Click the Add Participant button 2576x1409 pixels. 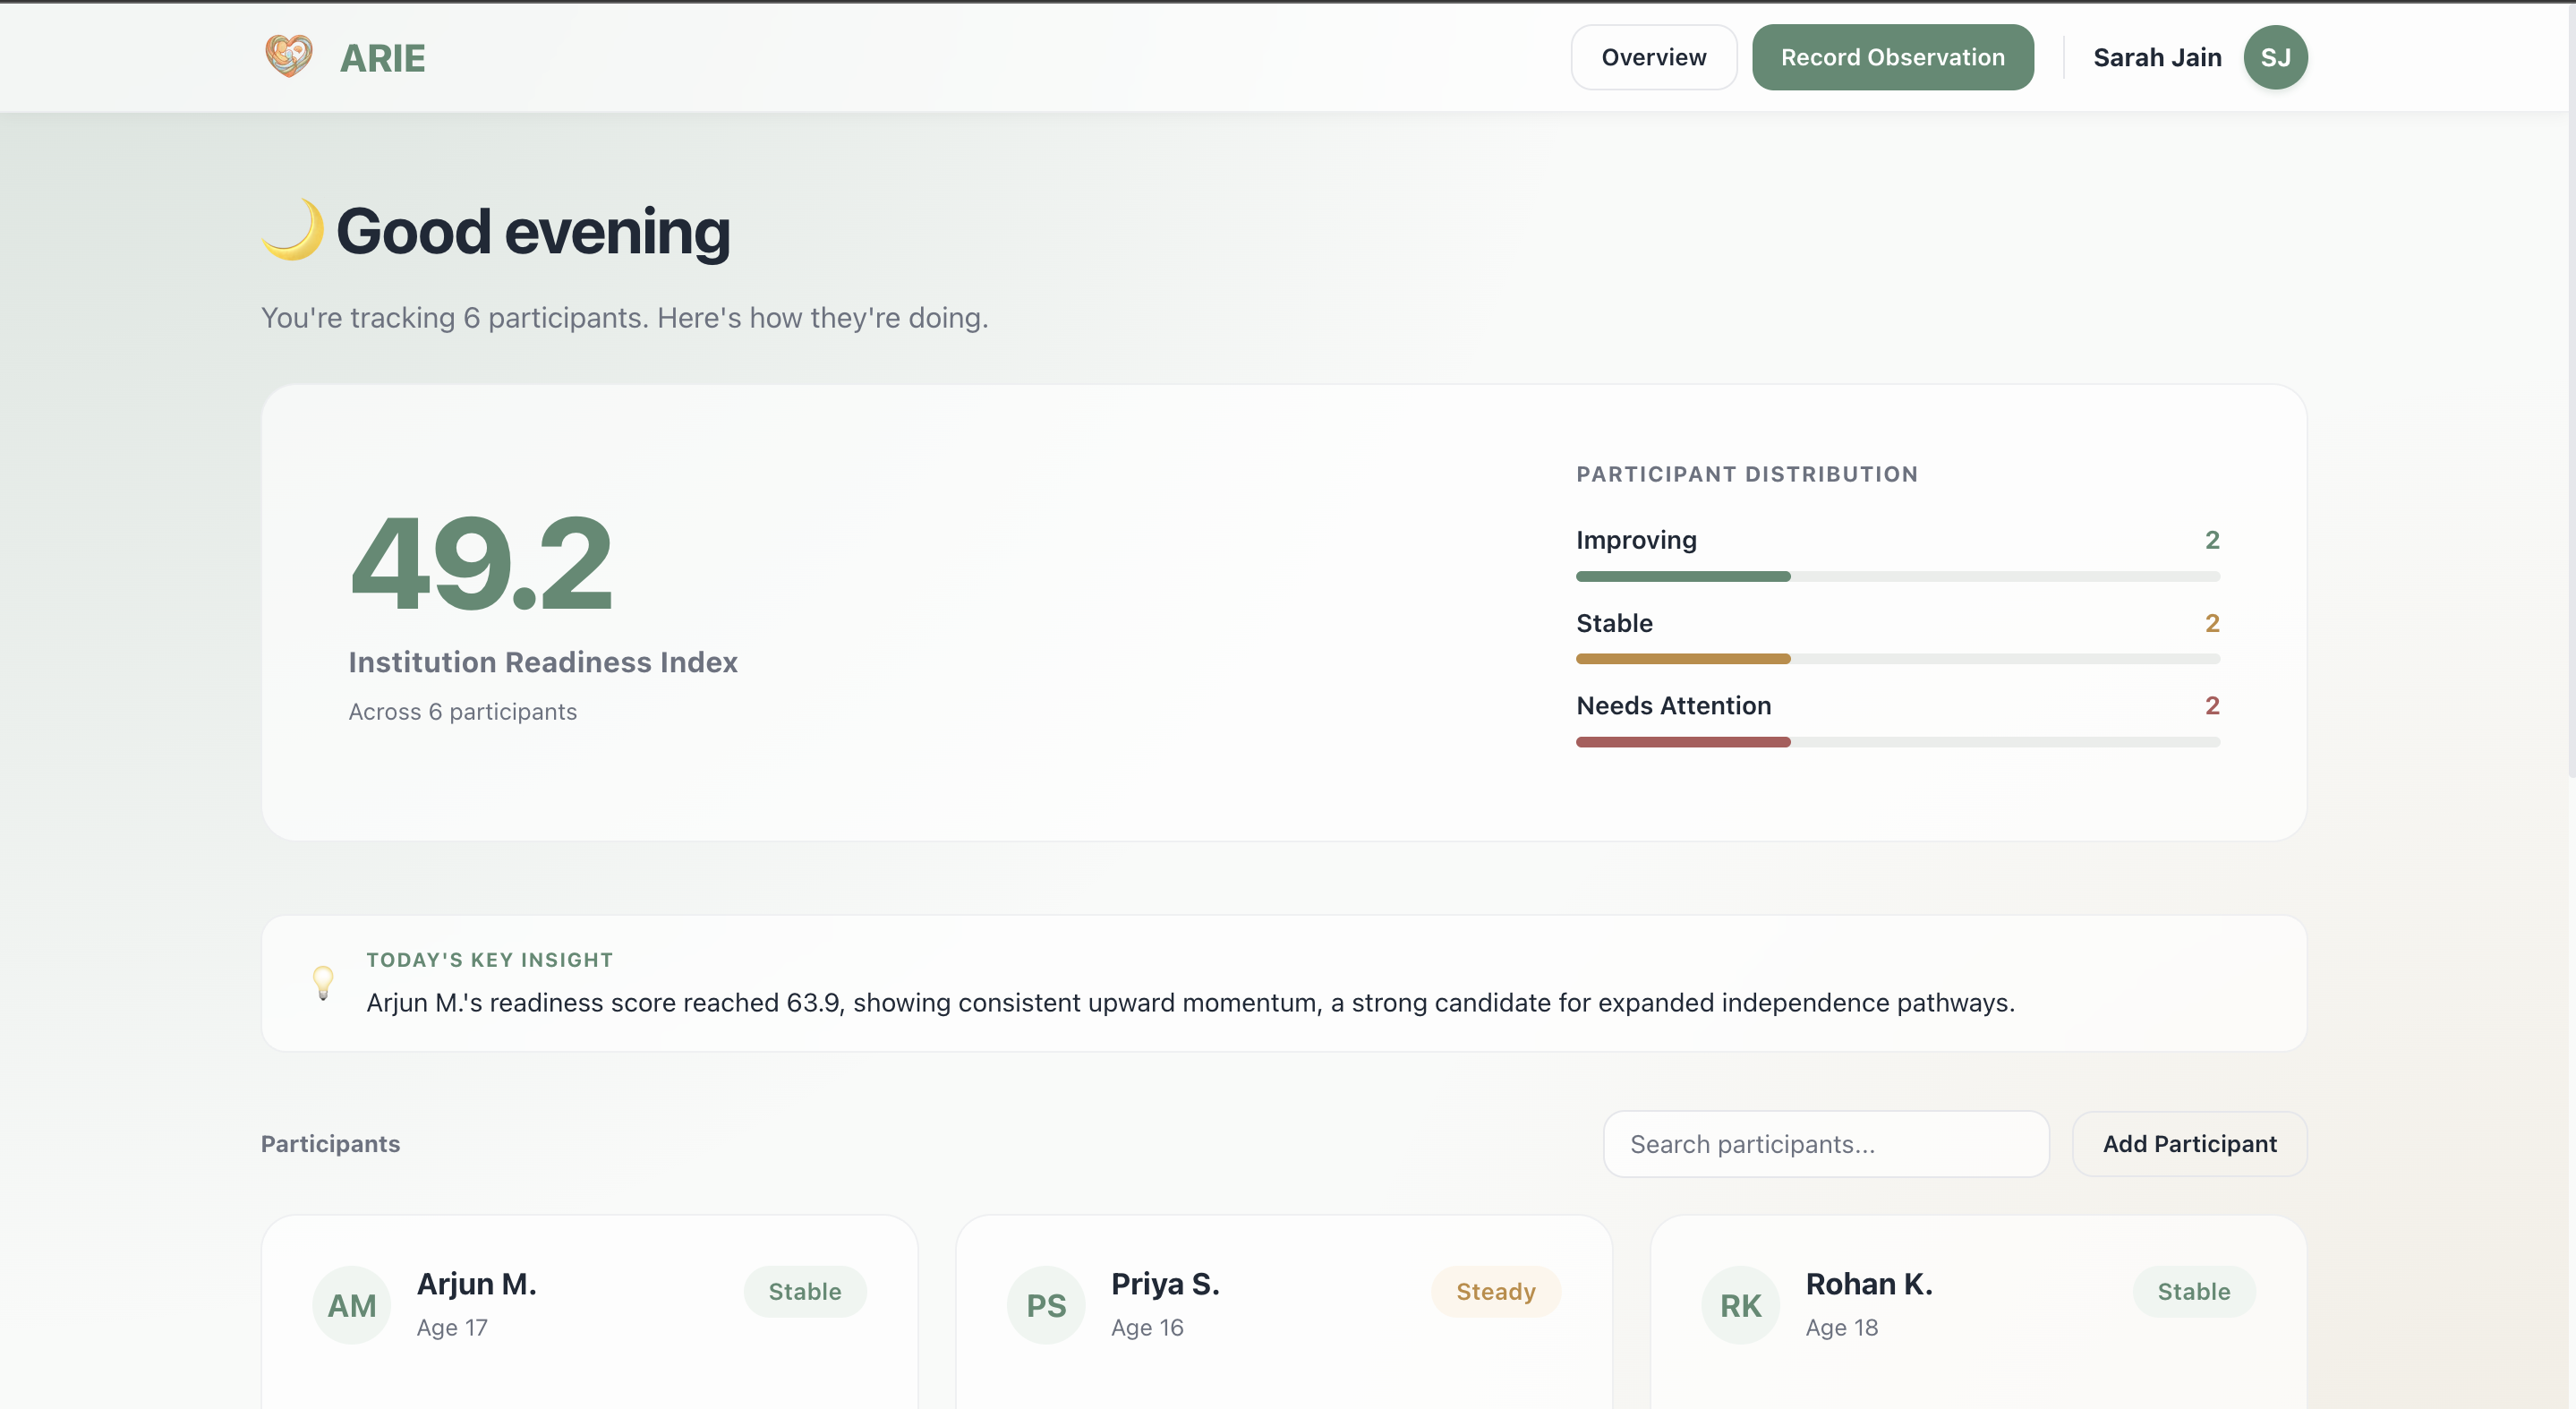[x=2189, y=1143]
